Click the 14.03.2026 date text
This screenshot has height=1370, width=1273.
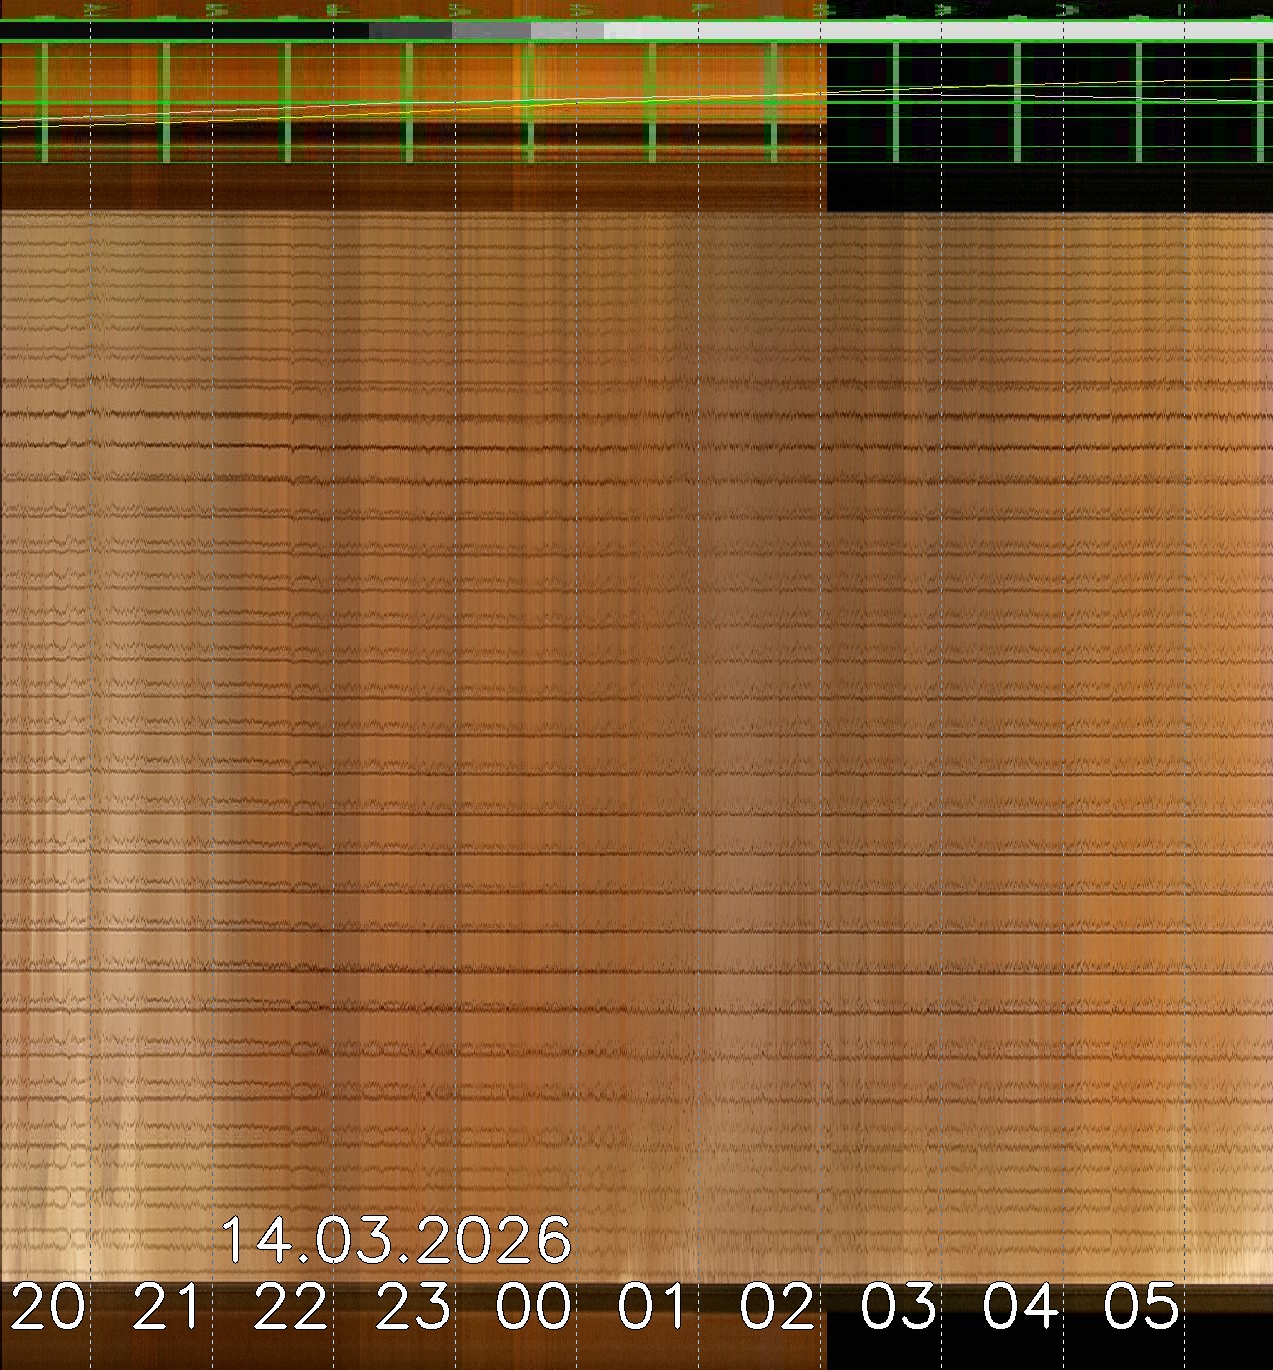(x=395, y=1240)
